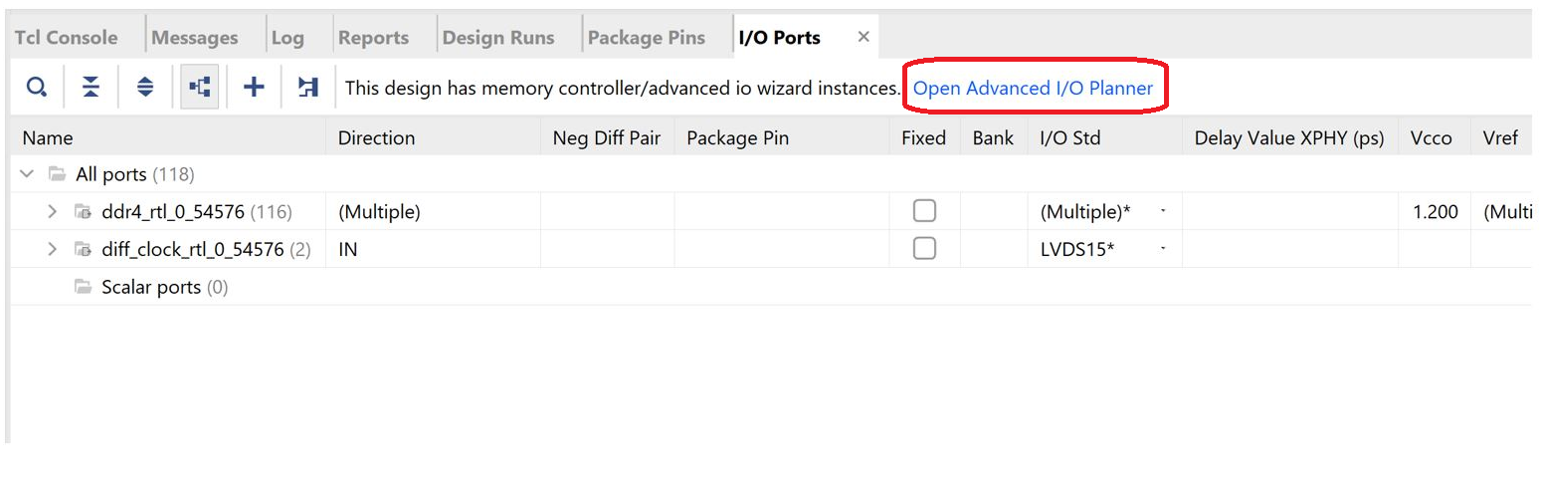Open the Design Runs tab

click(498, 38)
